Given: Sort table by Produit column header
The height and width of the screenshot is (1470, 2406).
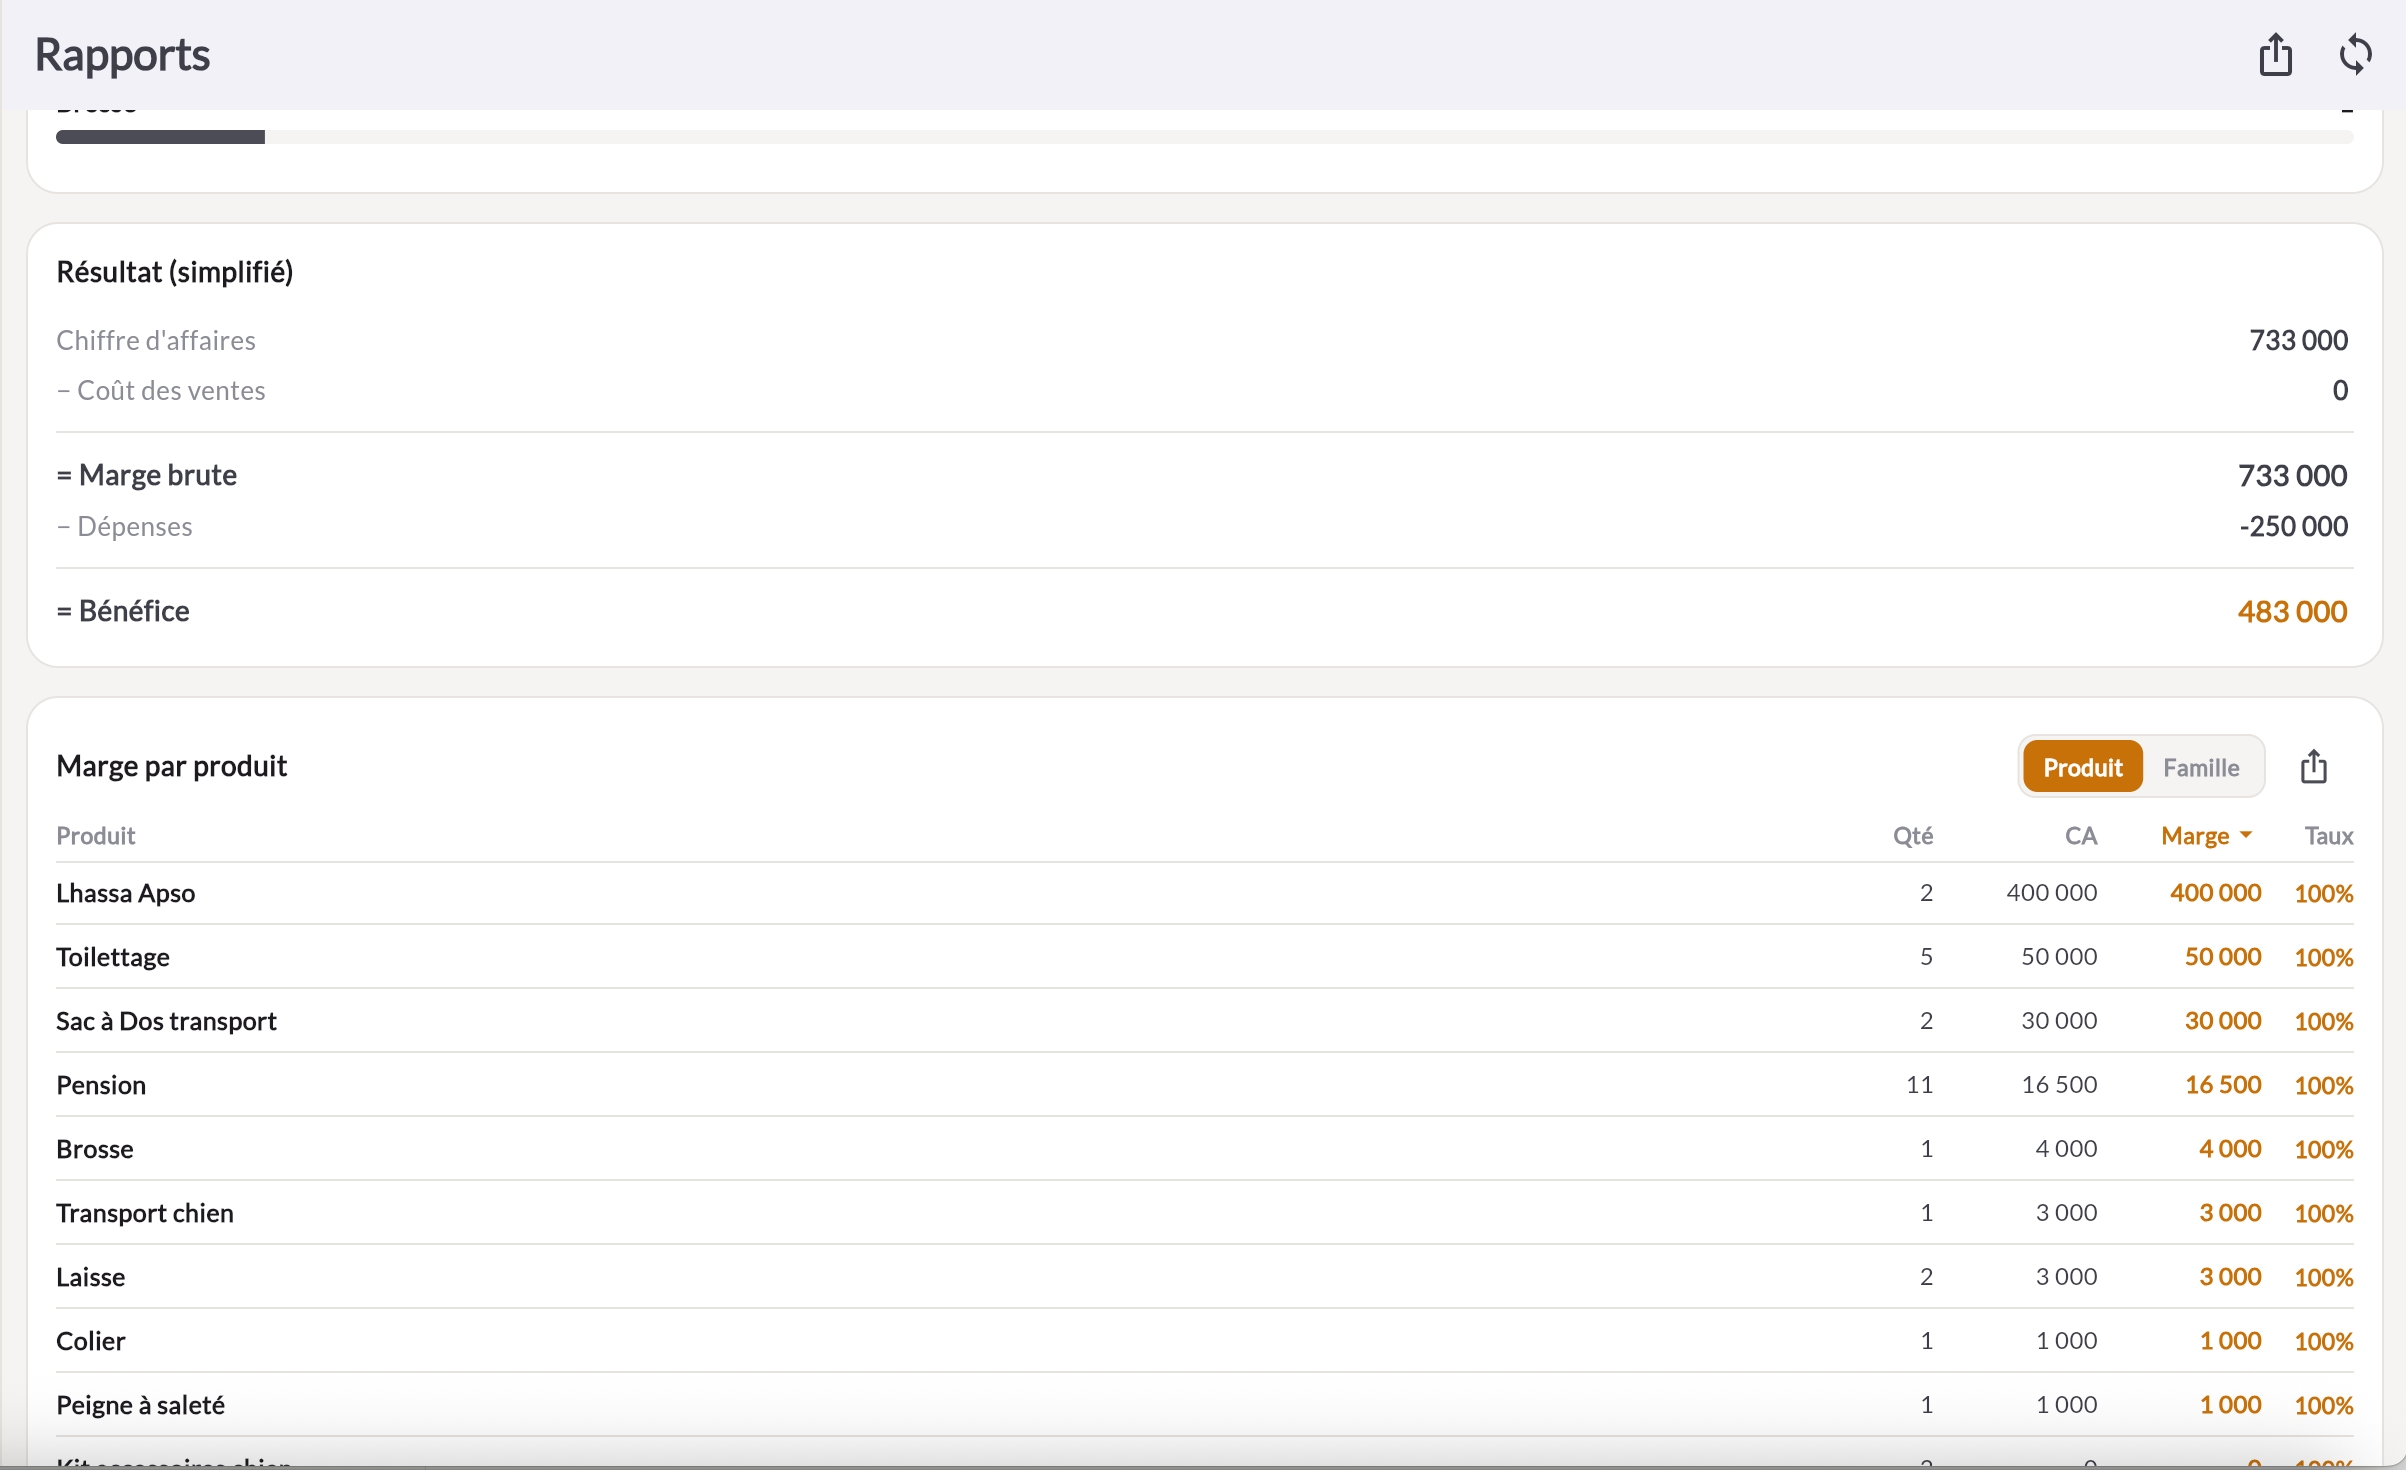Looking at the screenshot, I should coord(95,835).
